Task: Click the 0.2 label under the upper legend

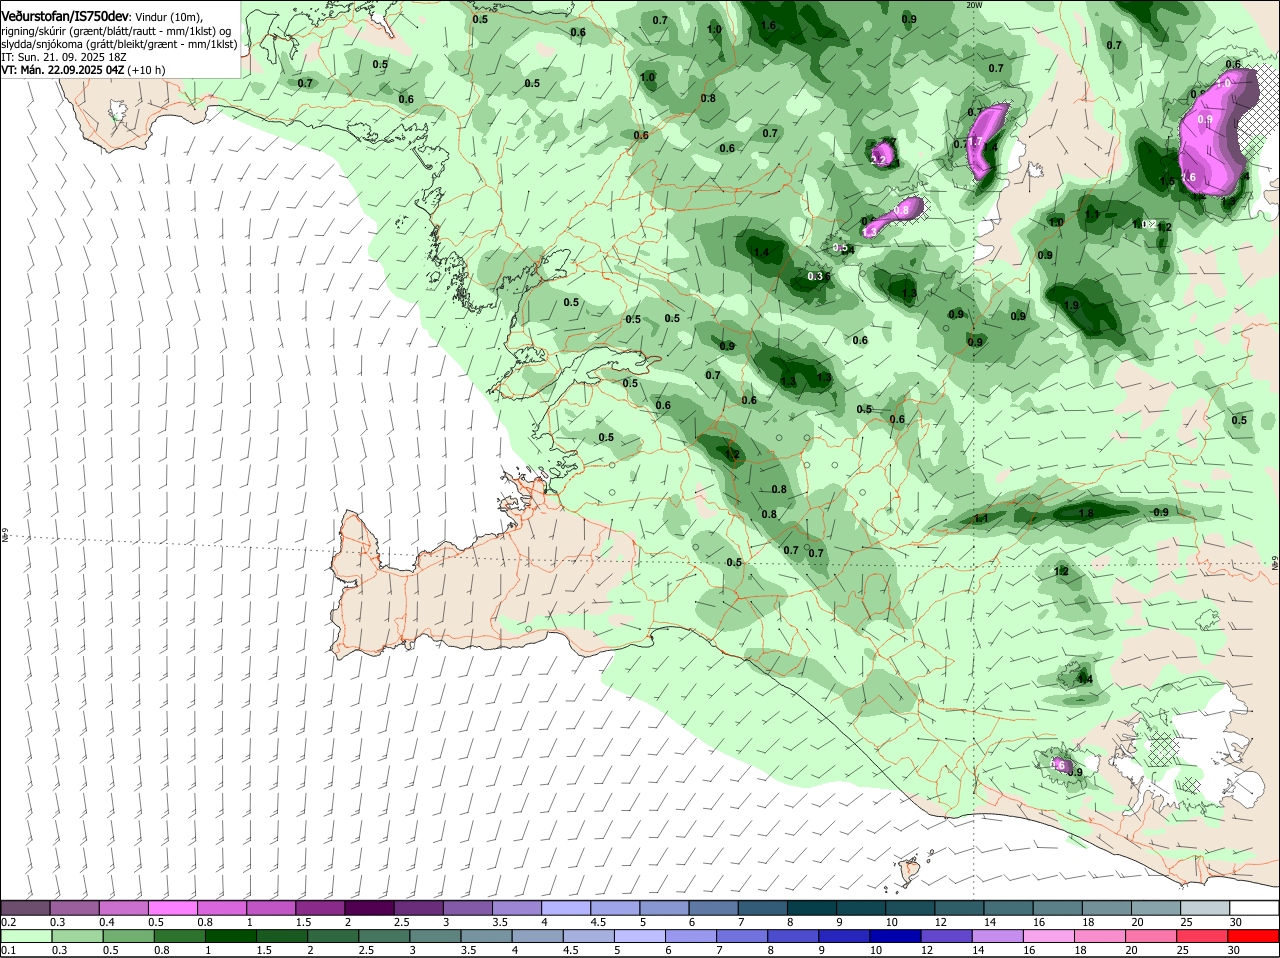Action: point(8,922)
